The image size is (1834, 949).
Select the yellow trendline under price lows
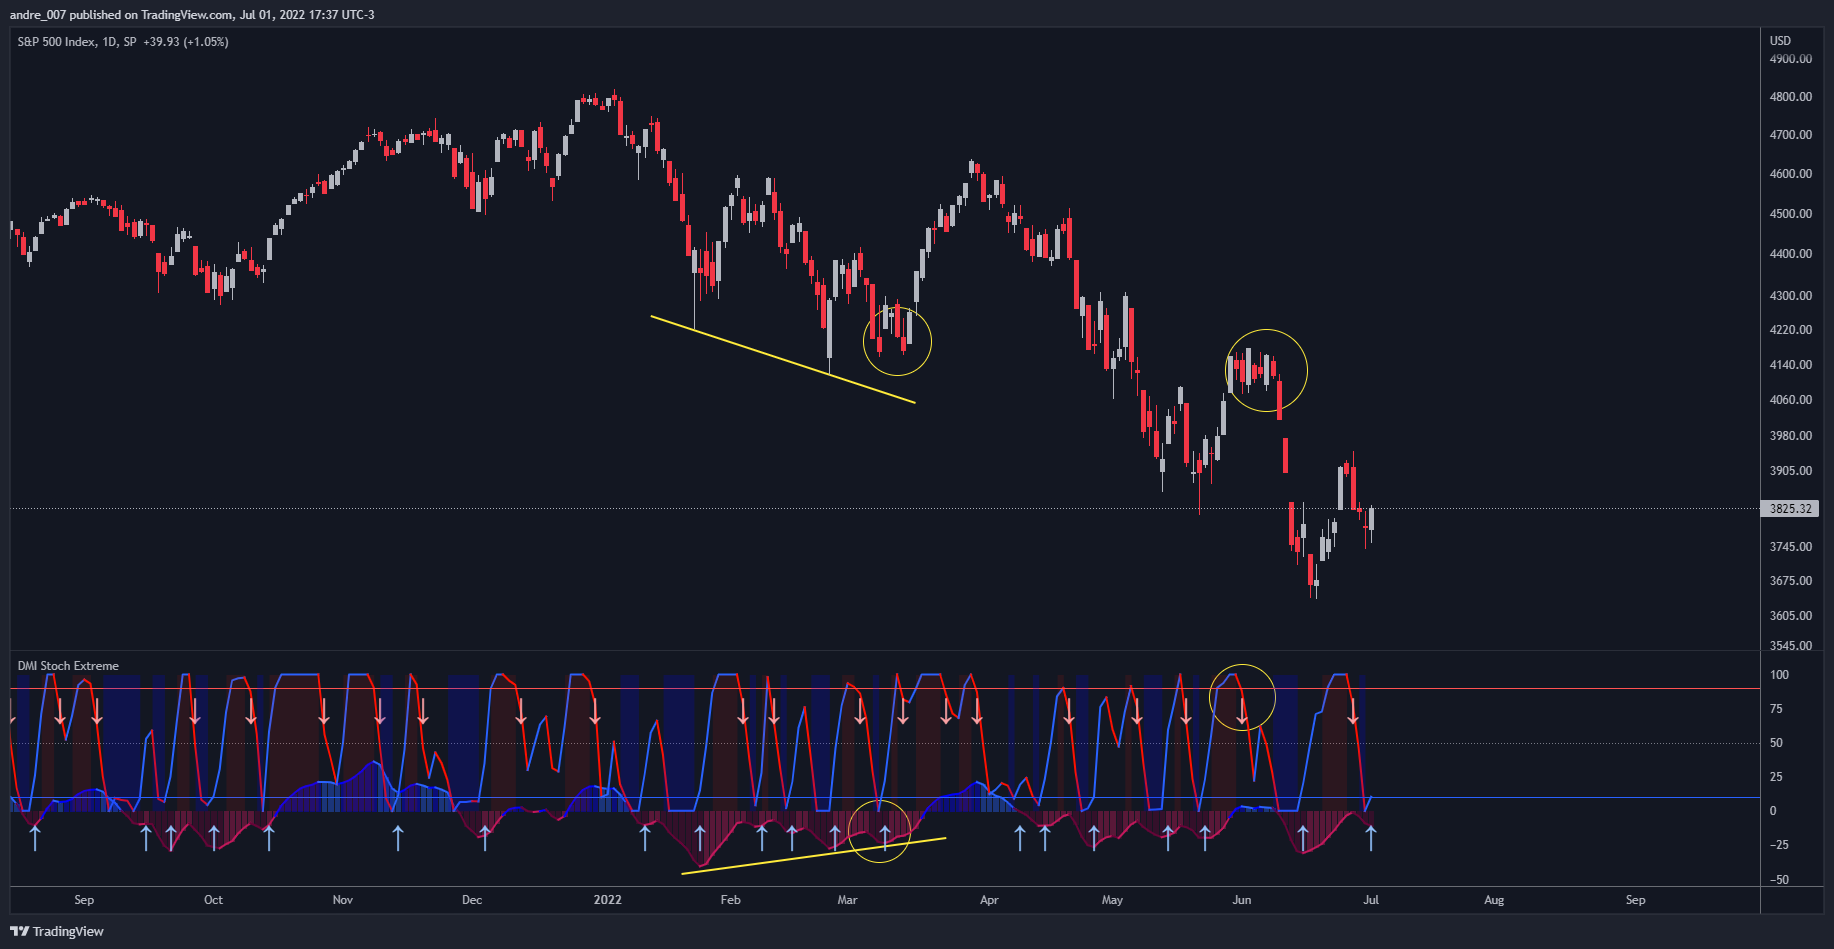(783, 360)
